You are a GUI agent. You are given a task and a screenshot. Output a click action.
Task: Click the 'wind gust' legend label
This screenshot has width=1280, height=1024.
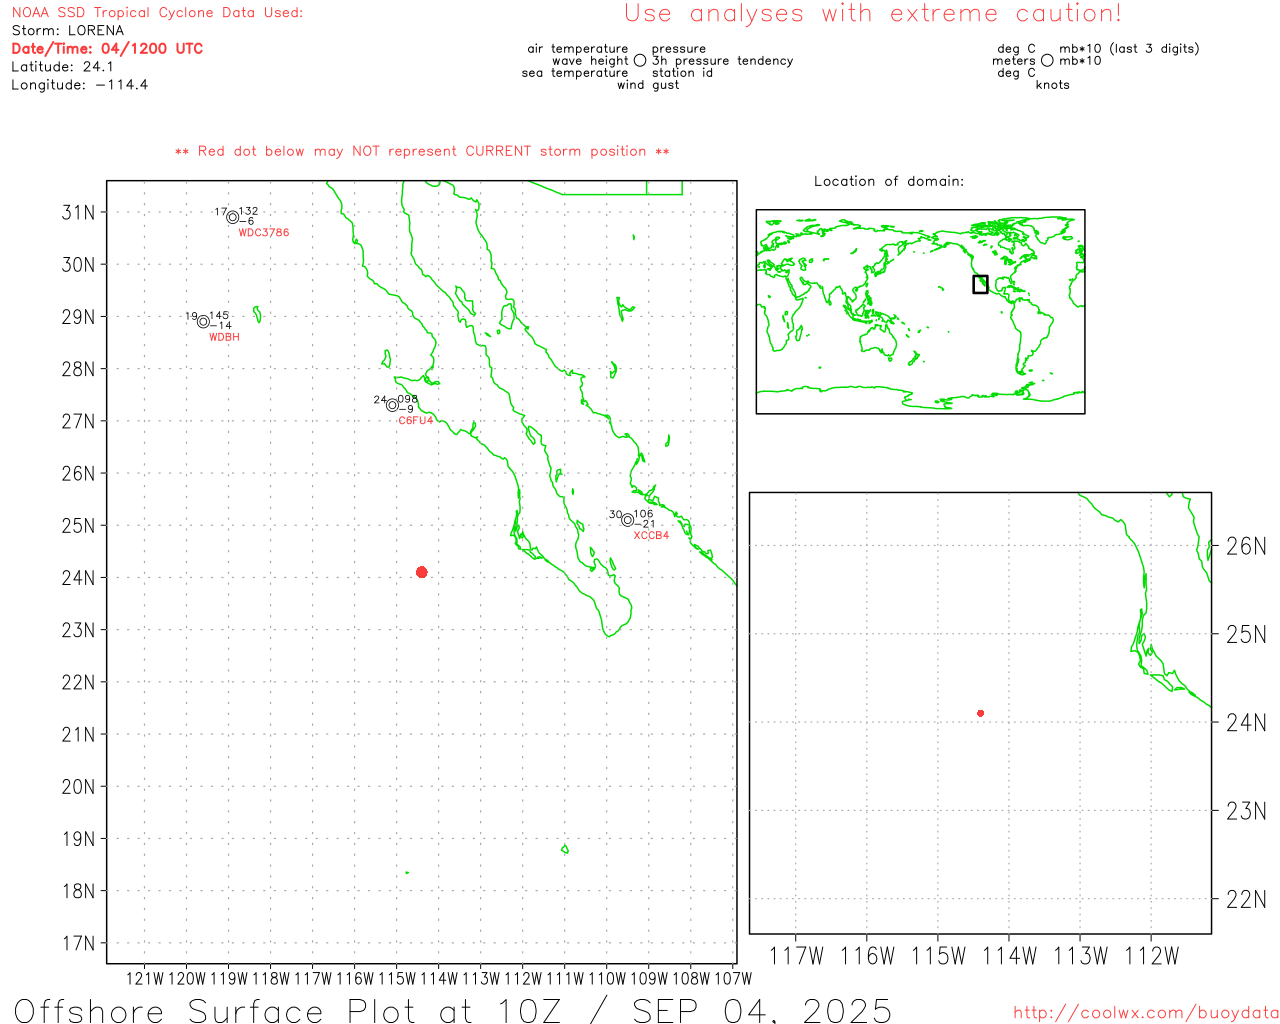(648, 85)
